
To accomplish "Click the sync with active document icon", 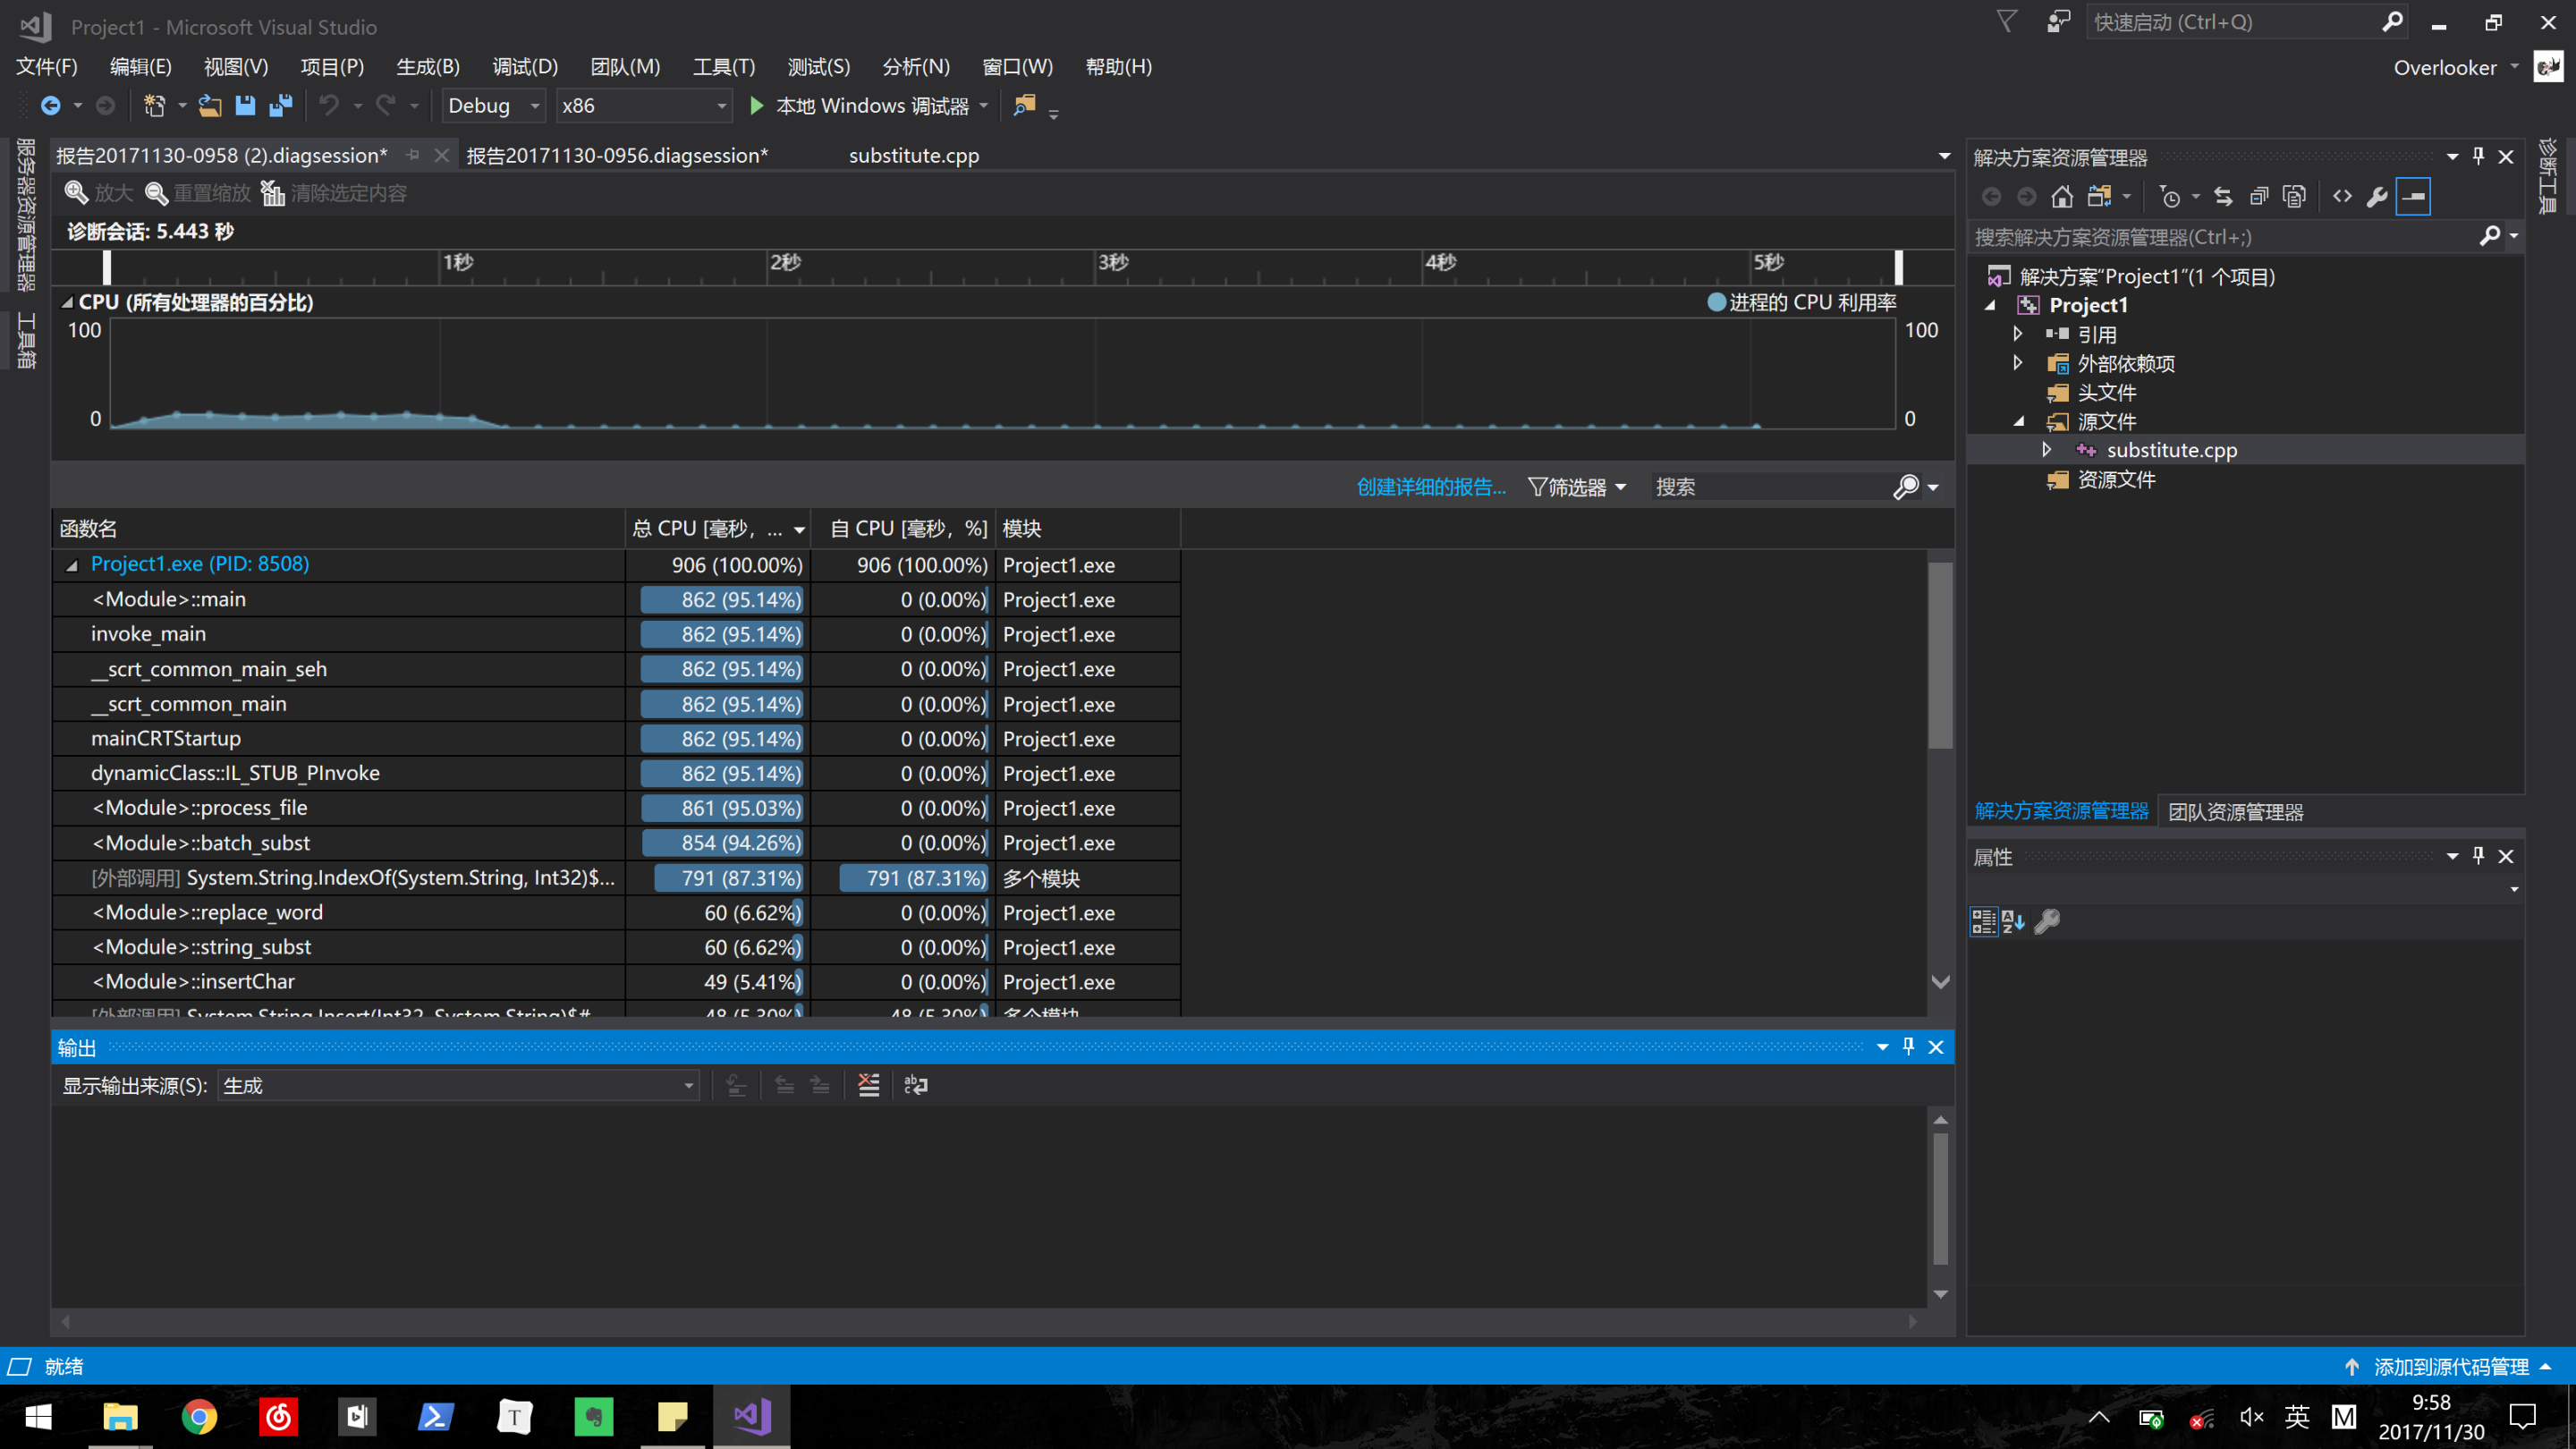I will tap(2223, 196).
